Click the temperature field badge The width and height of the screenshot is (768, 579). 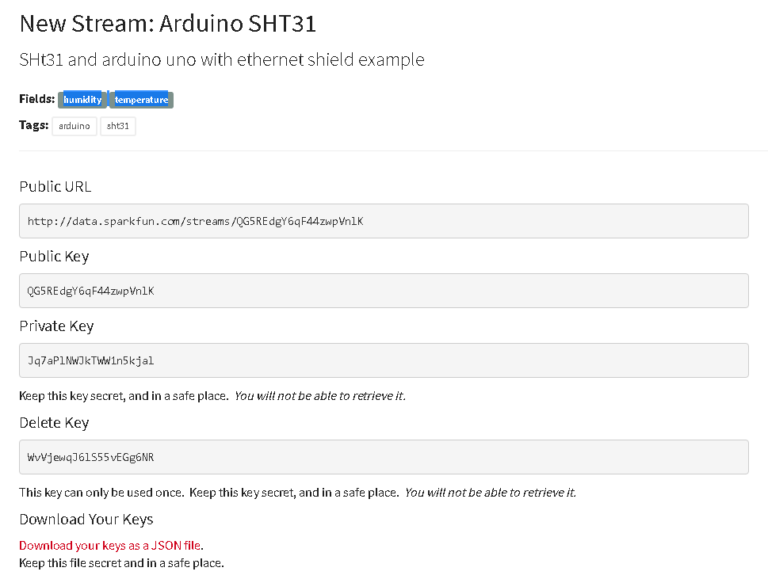point(142,99)
